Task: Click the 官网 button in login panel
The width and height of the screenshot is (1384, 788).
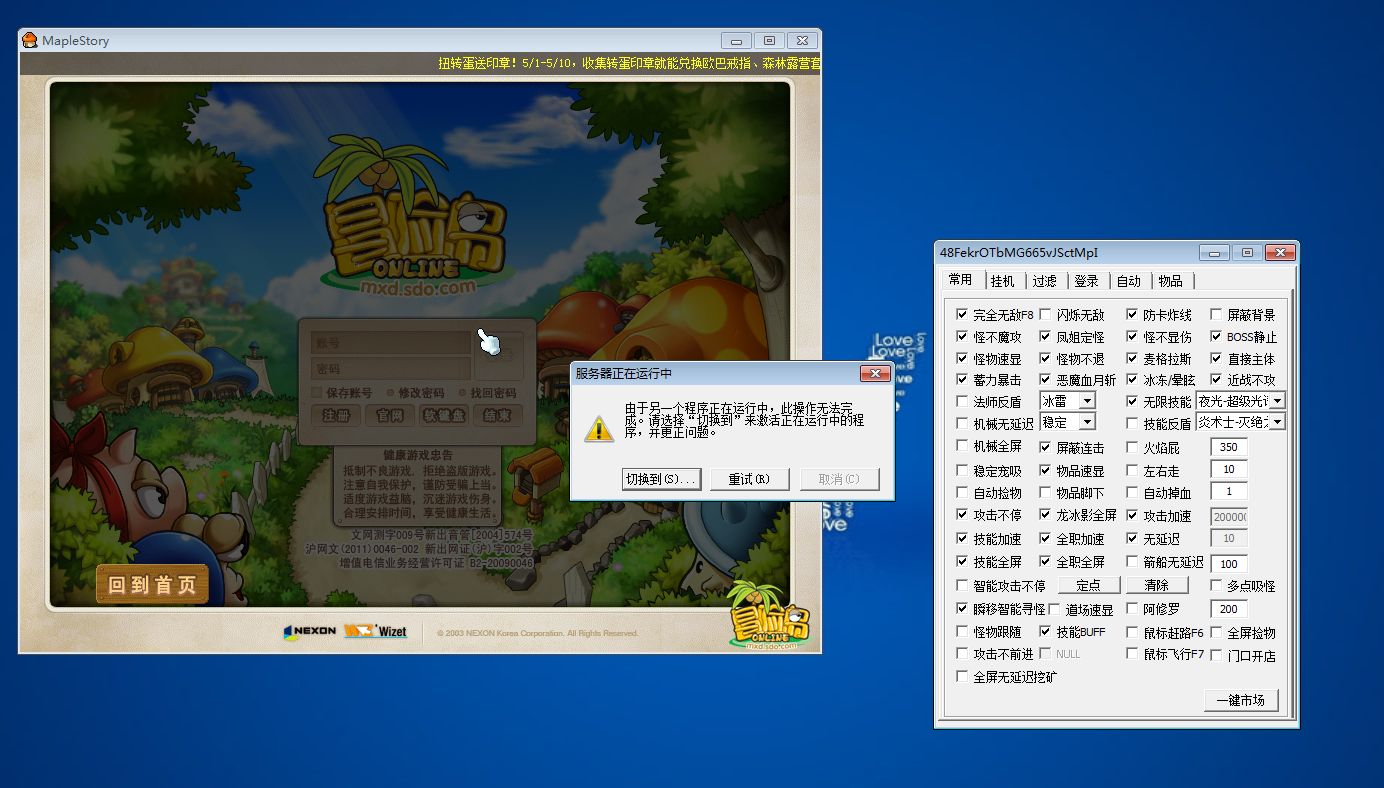Action: [x=390, y=415]
